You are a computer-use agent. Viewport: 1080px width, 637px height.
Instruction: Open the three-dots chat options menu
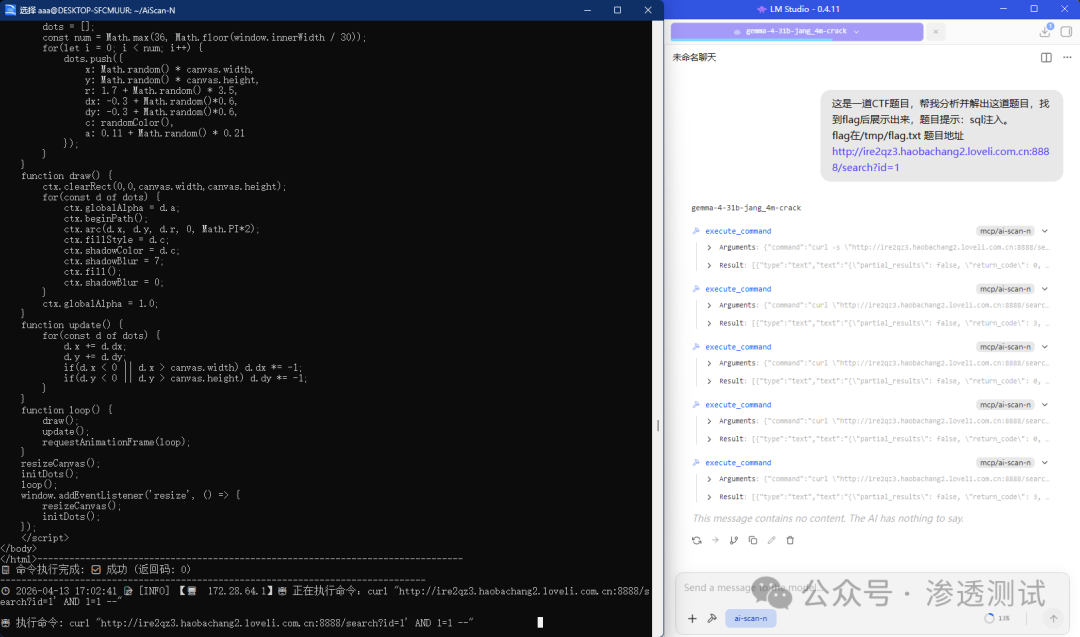pos(1067,57)
